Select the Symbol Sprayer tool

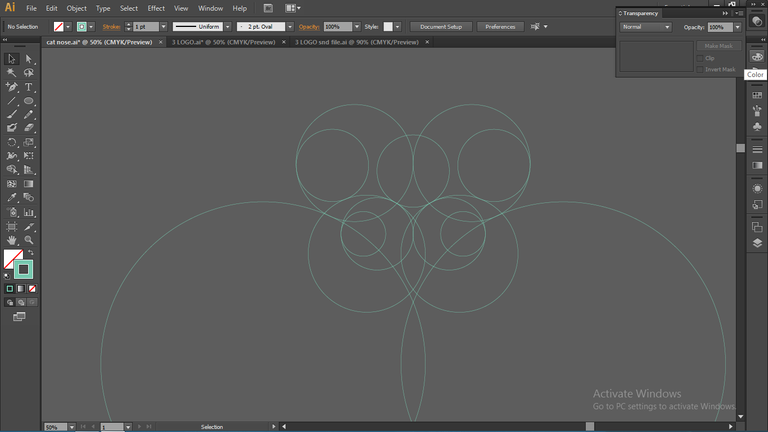[x=11, y=212]
